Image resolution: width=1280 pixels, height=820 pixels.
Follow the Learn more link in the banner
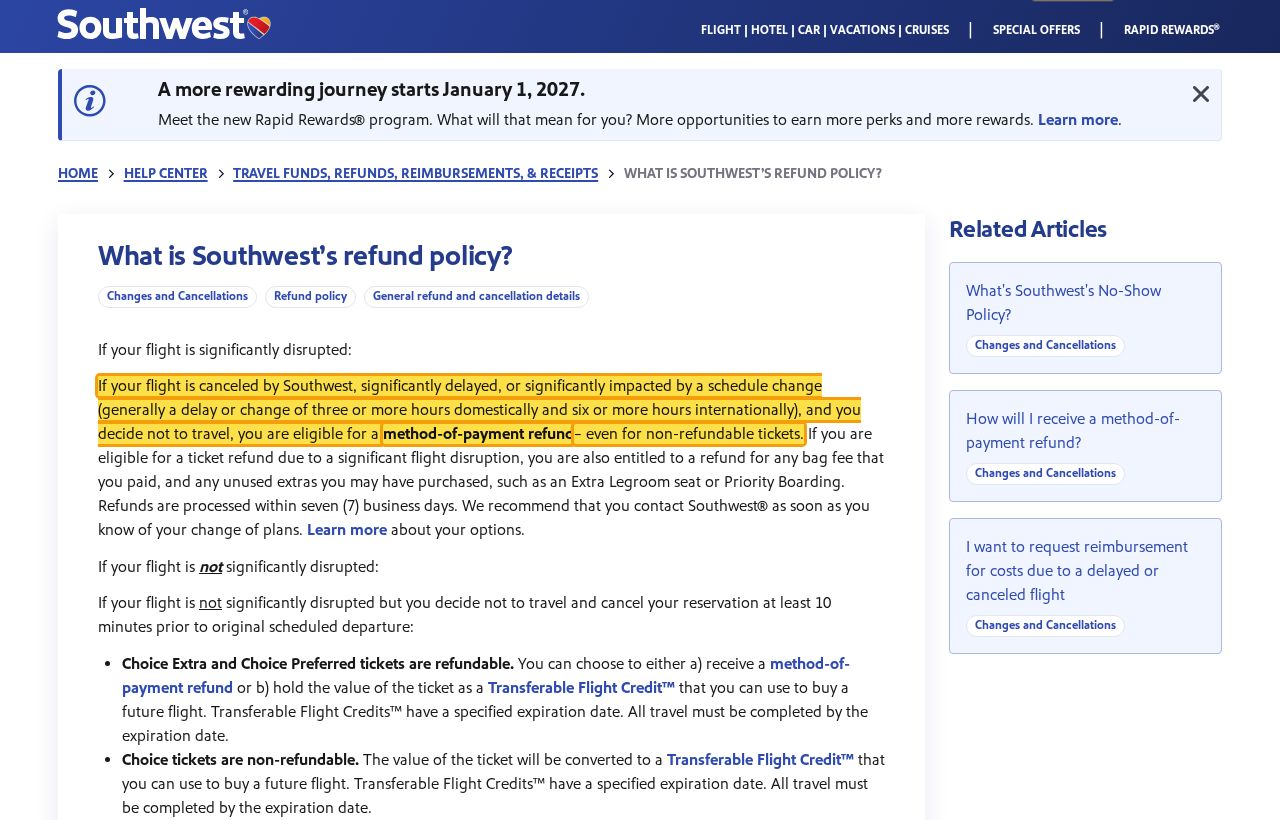[x=1078, y=120]
